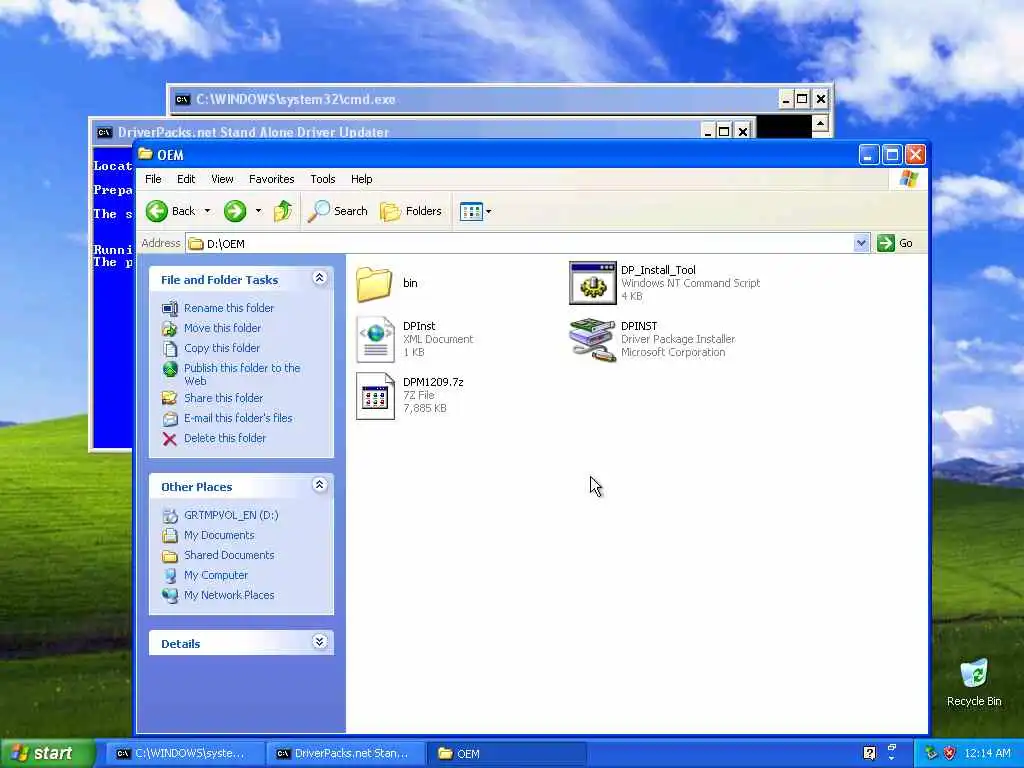Screen dimensions: 1024x768
Task: Select the DPInst XML Document icon
Action: click(376, 339)
